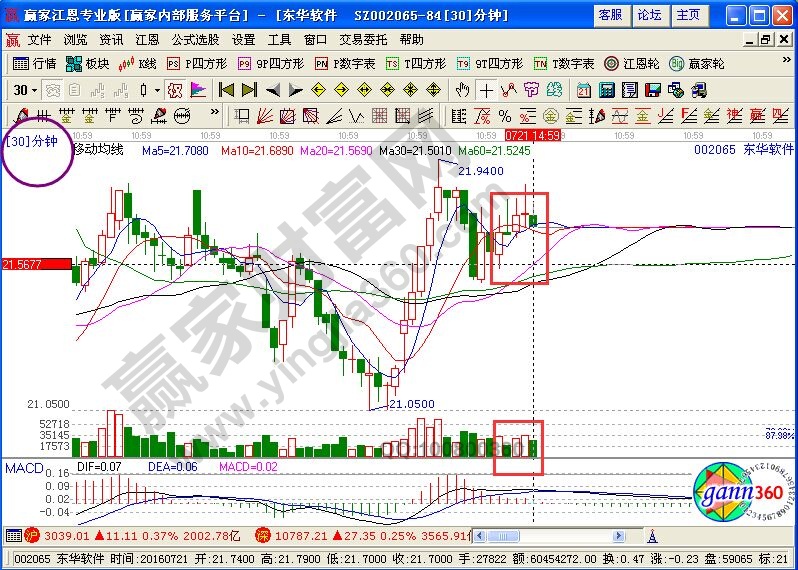Toggle the crosshair cursor mode
Image resolution: width=798 pixels, height=570 pixels.
[x=486, y=90]
